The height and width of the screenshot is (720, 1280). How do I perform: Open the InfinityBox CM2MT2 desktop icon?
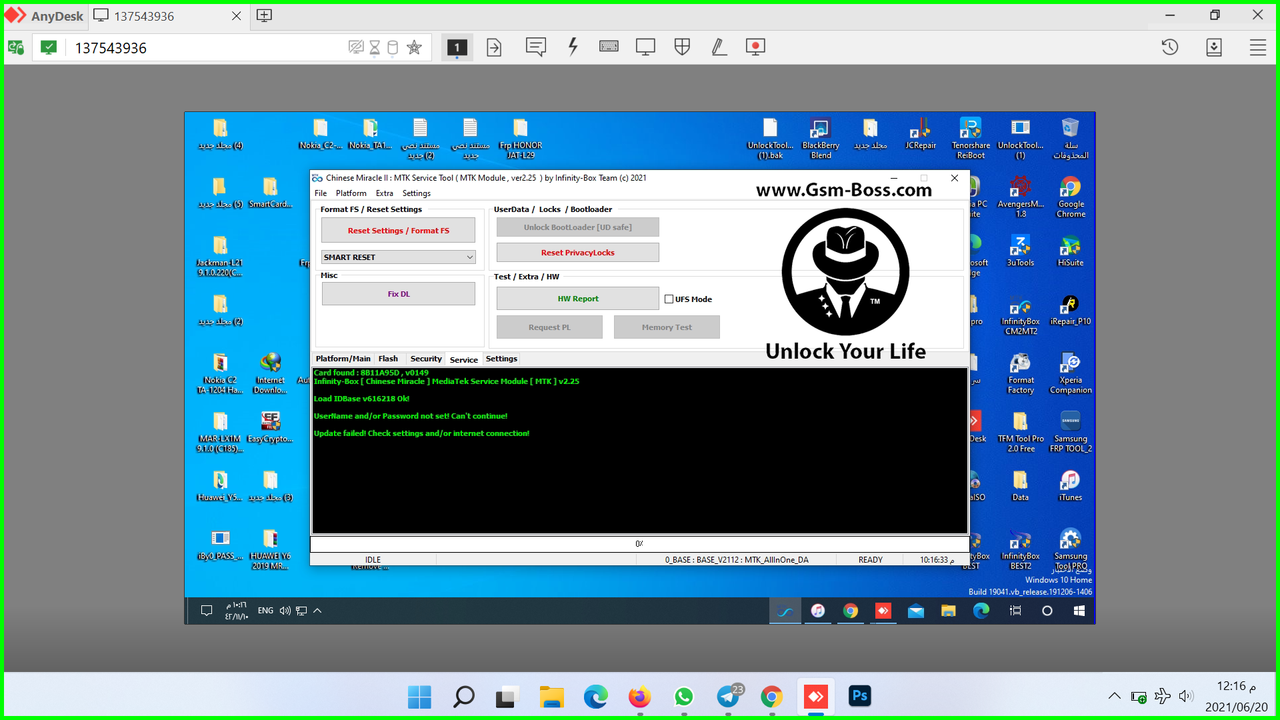coord(1020,316)
